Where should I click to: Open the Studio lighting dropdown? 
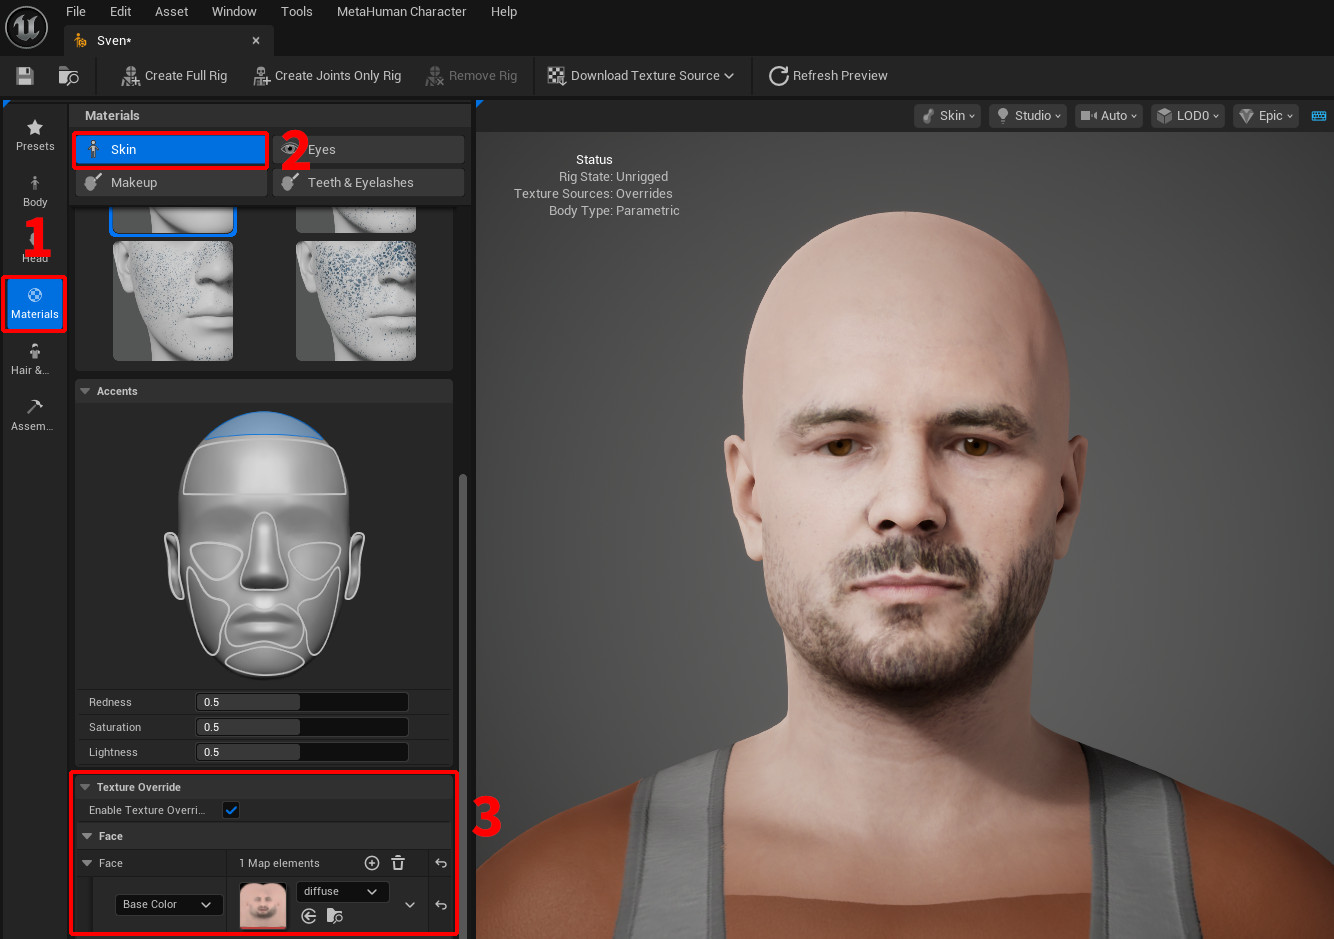tap(1029, 116)
